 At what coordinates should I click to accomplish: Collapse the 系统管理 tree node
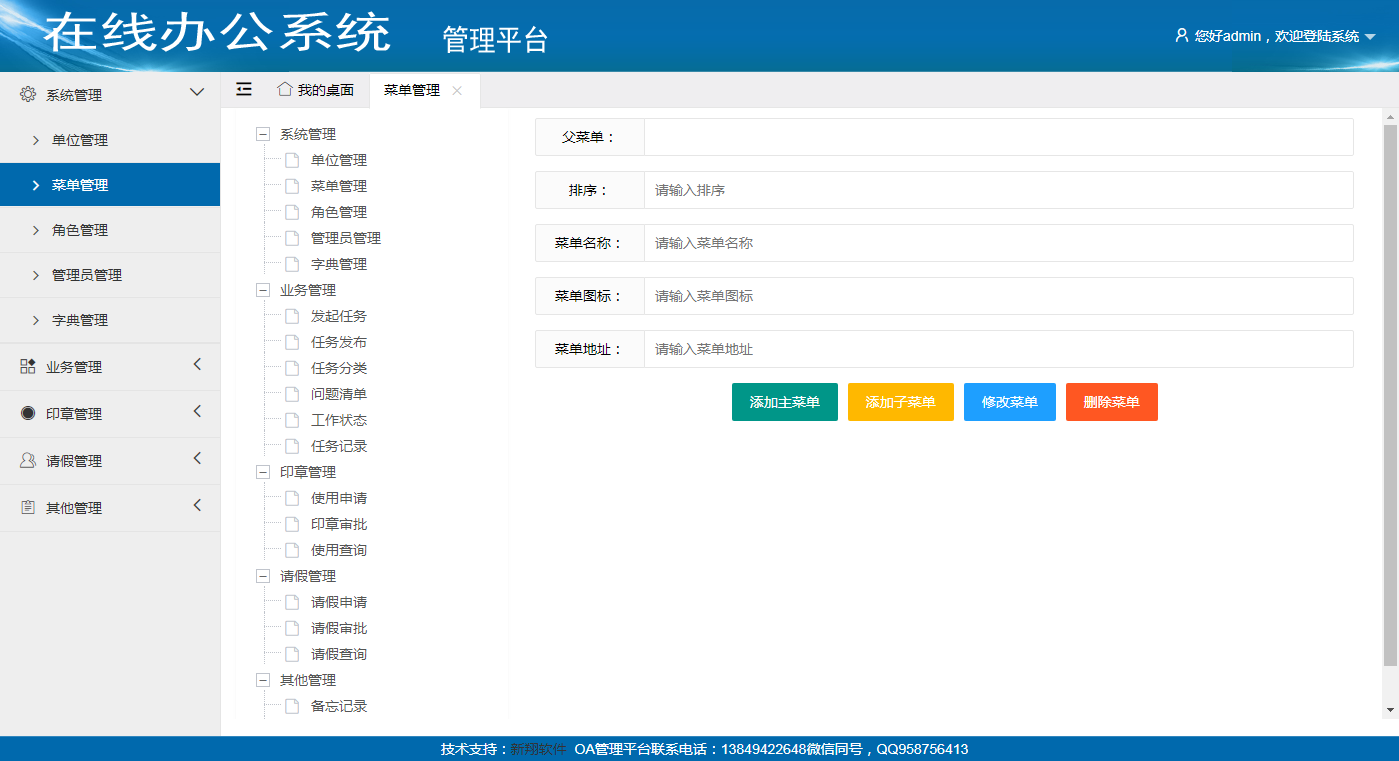coord(263,134)
